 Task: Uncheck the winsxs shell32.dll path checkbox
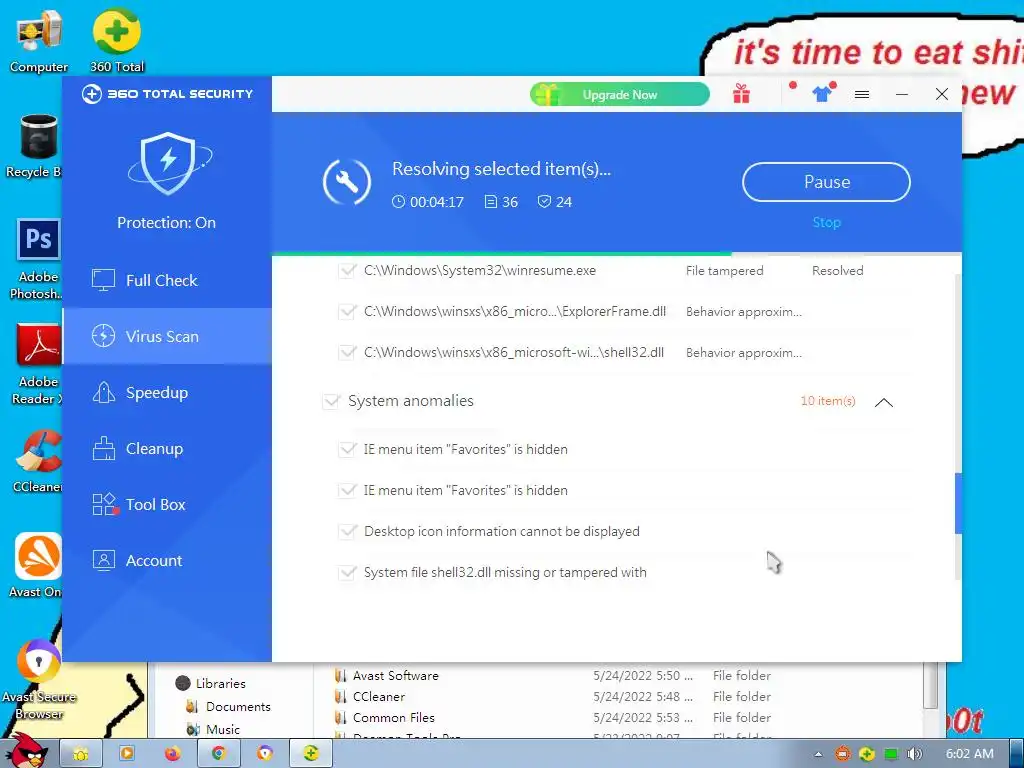pyautogui.click(x=347, y=353)
